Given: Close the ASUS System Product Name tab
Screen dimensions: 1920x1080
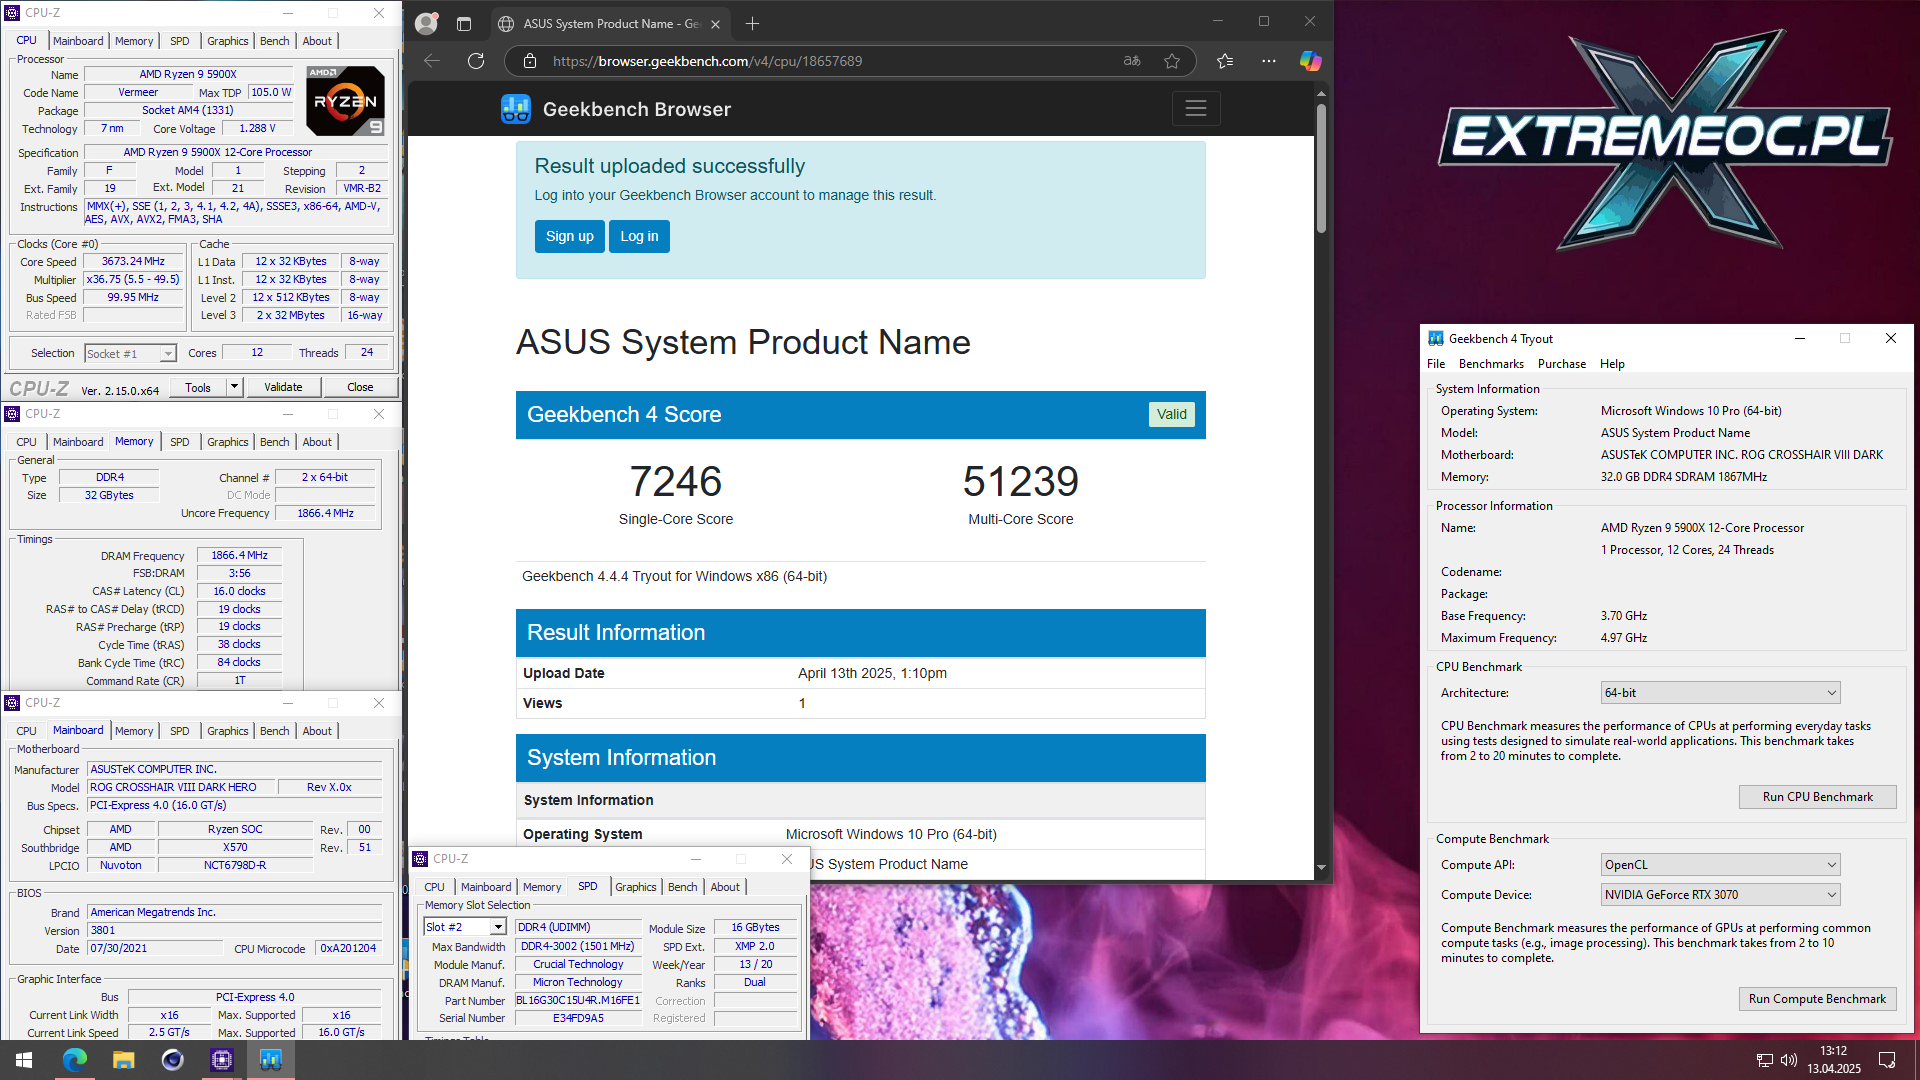Looking at the screenshot, I should (715, 24).
